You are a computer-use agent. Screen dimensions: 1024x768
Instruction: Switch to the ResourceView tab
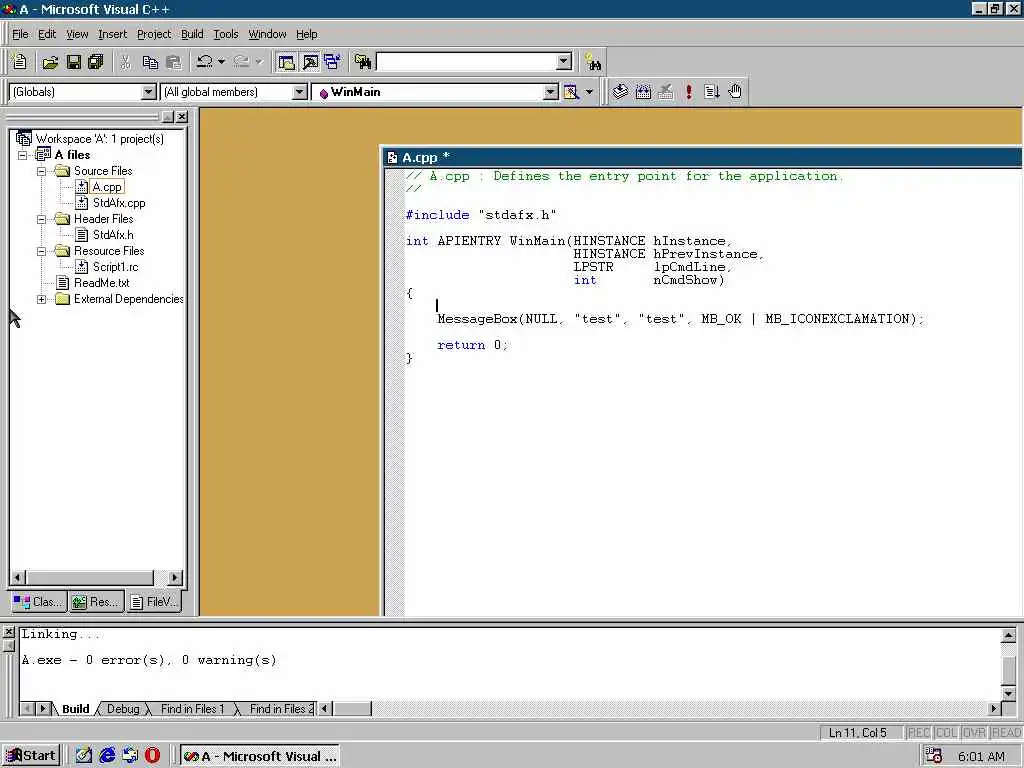[96, 601]
